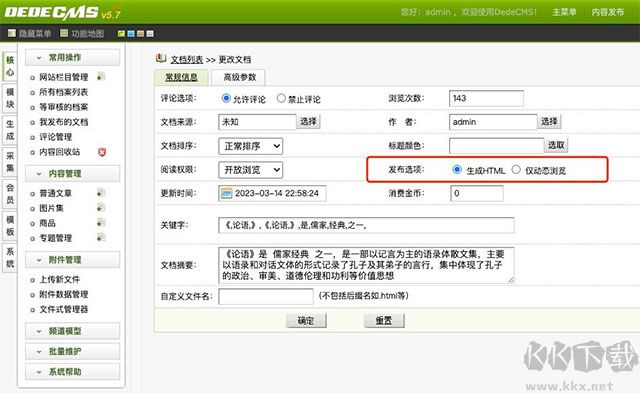
Task: Select the 核心 vertical side tab
Action: (10, 66)
